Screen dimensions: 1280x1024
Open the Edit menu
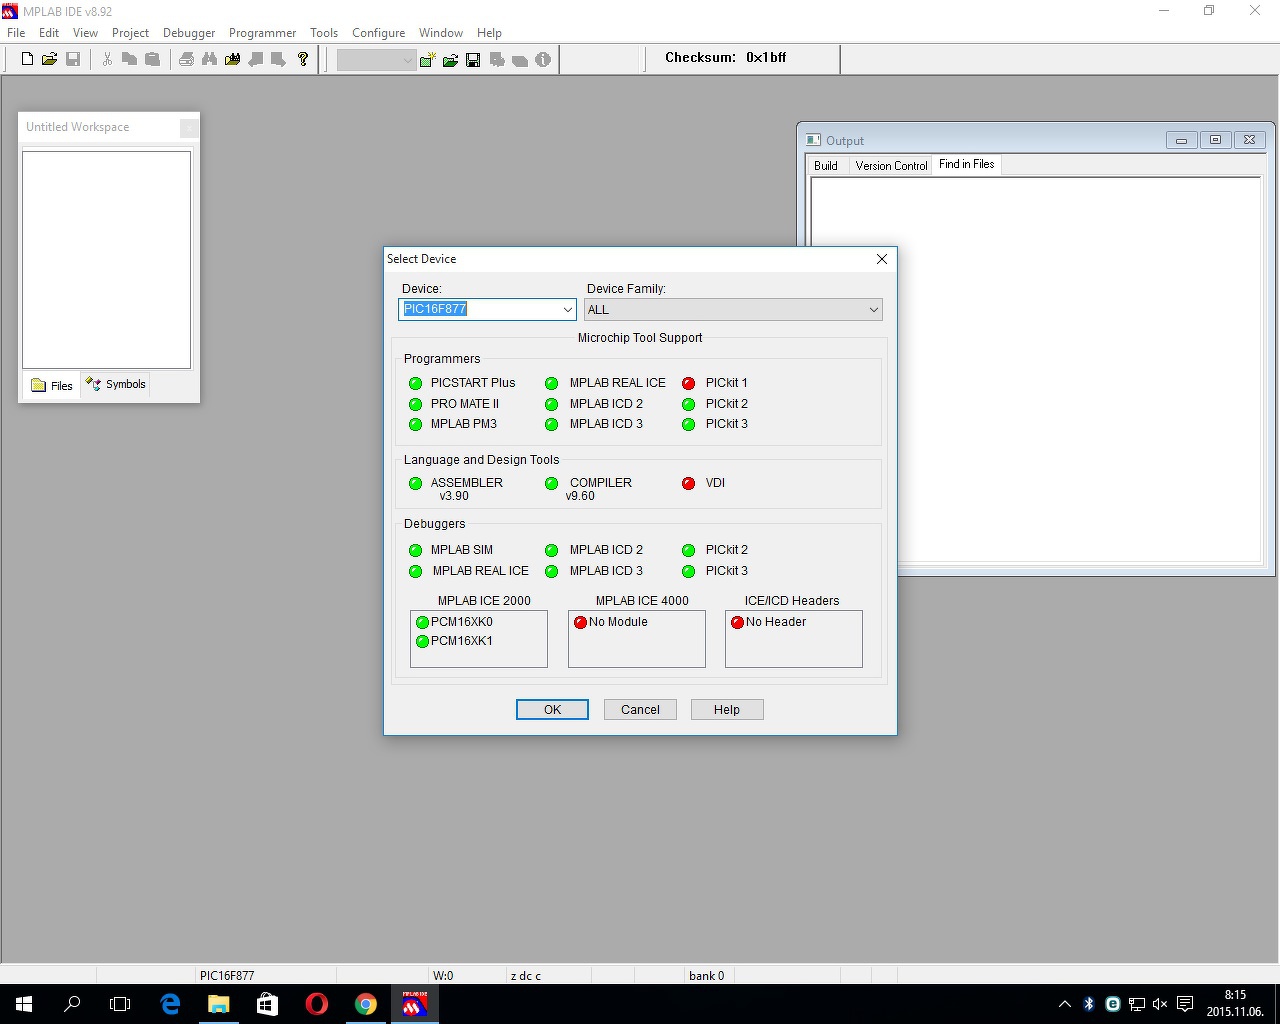coord(49,33)
